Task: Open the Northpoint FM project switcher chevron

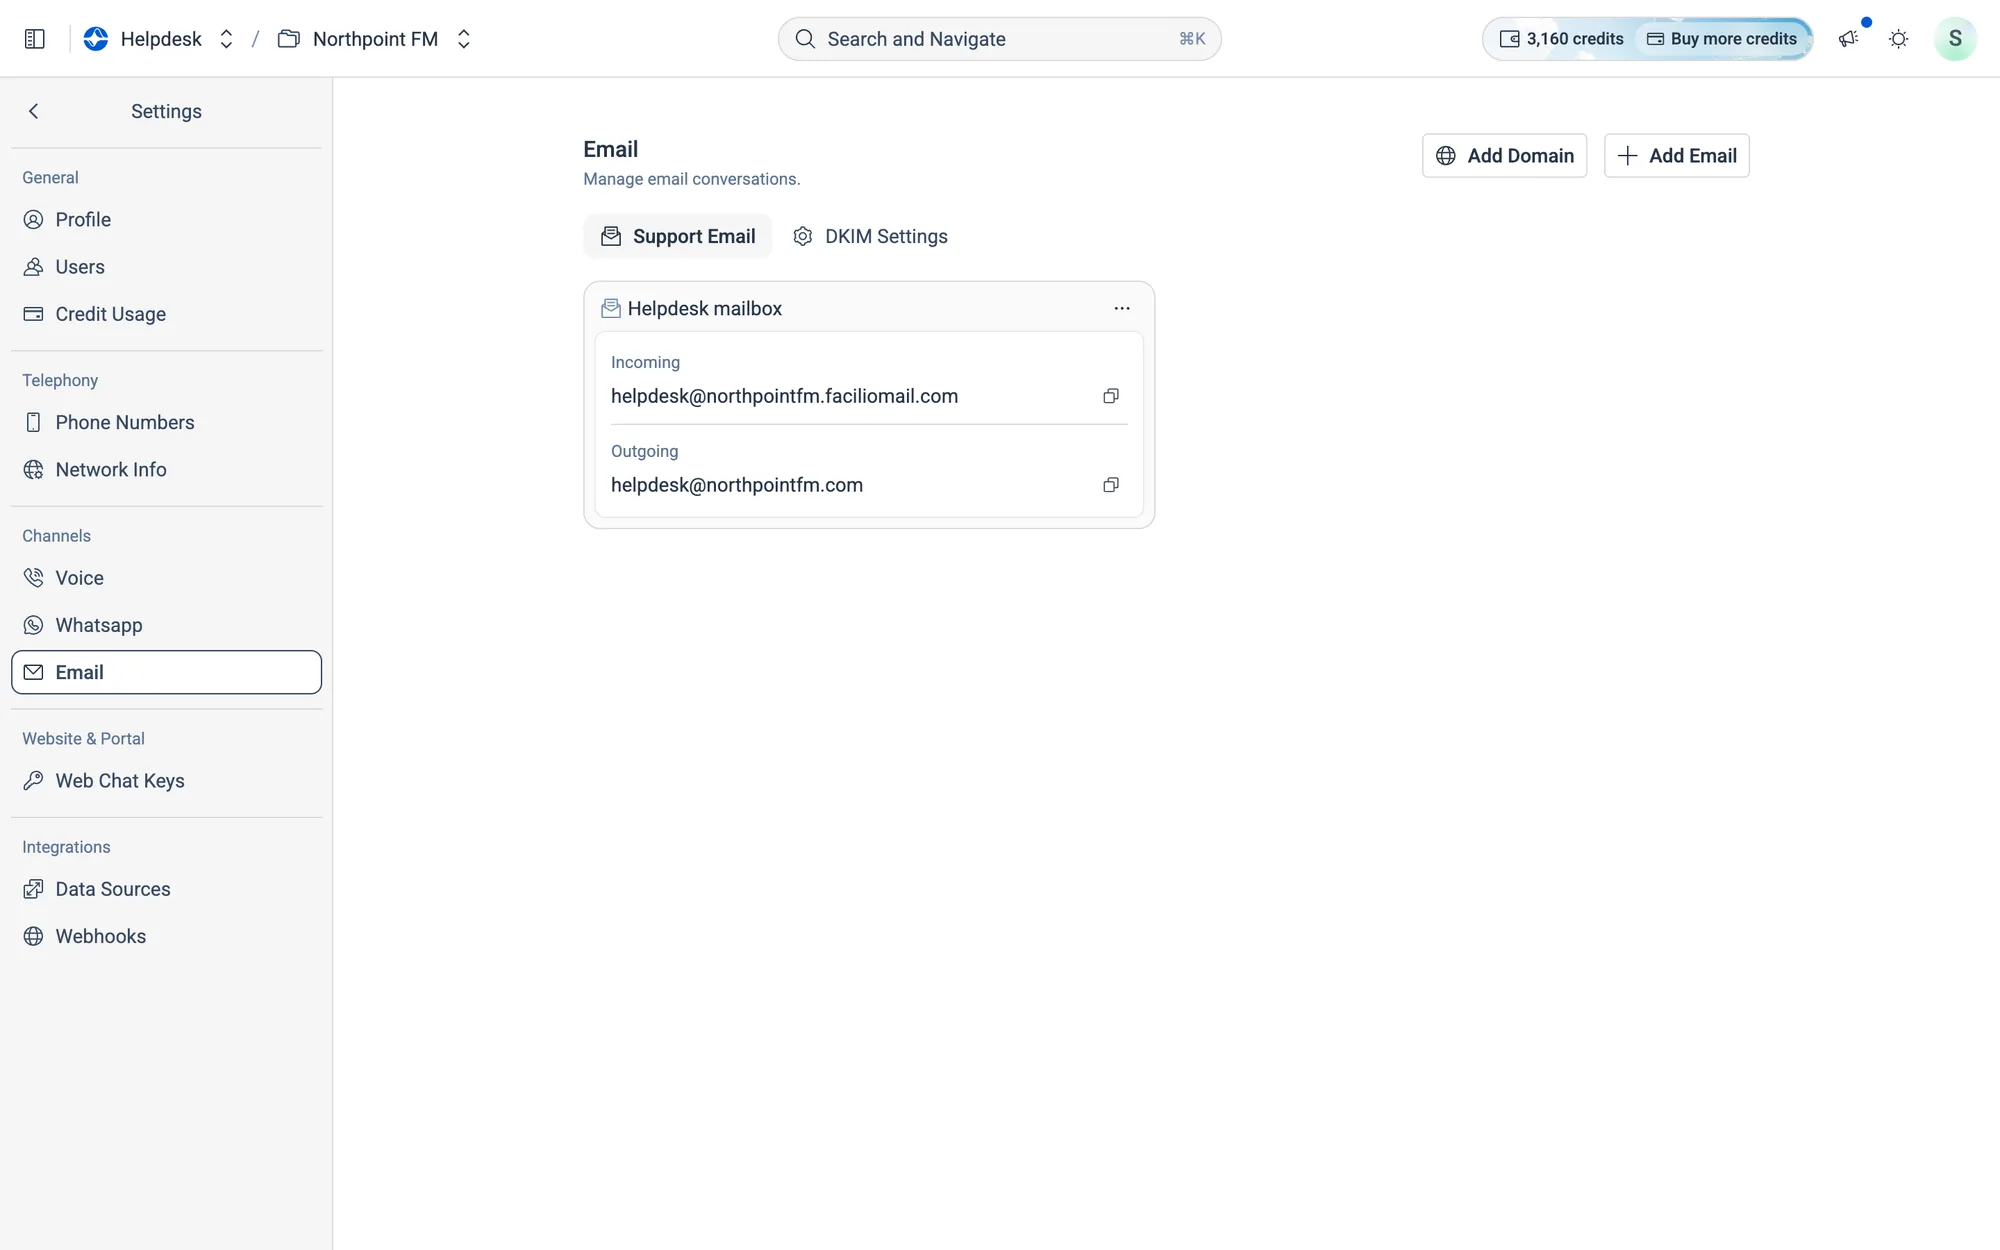Action: pos(464,39)
